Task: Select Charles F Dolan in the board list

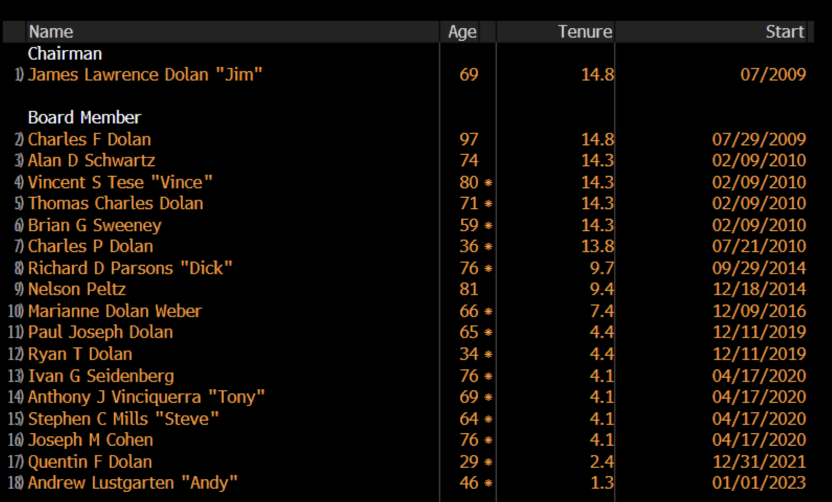Action: tap(89, 140)
